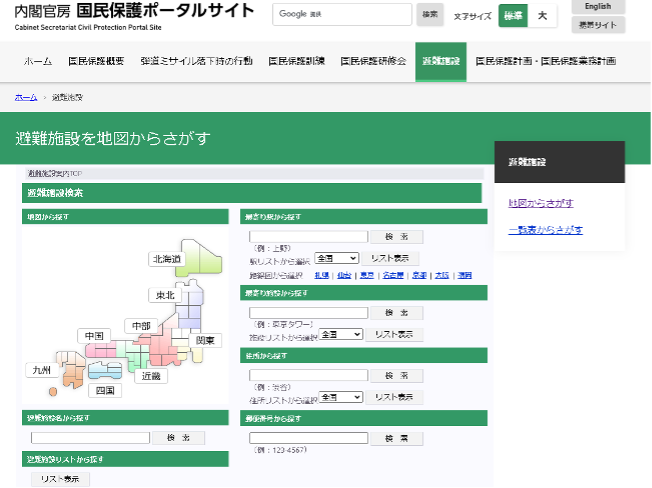Click the 避難施設検索 section header
Screen dimensions: 652x488
coord(252,193)
